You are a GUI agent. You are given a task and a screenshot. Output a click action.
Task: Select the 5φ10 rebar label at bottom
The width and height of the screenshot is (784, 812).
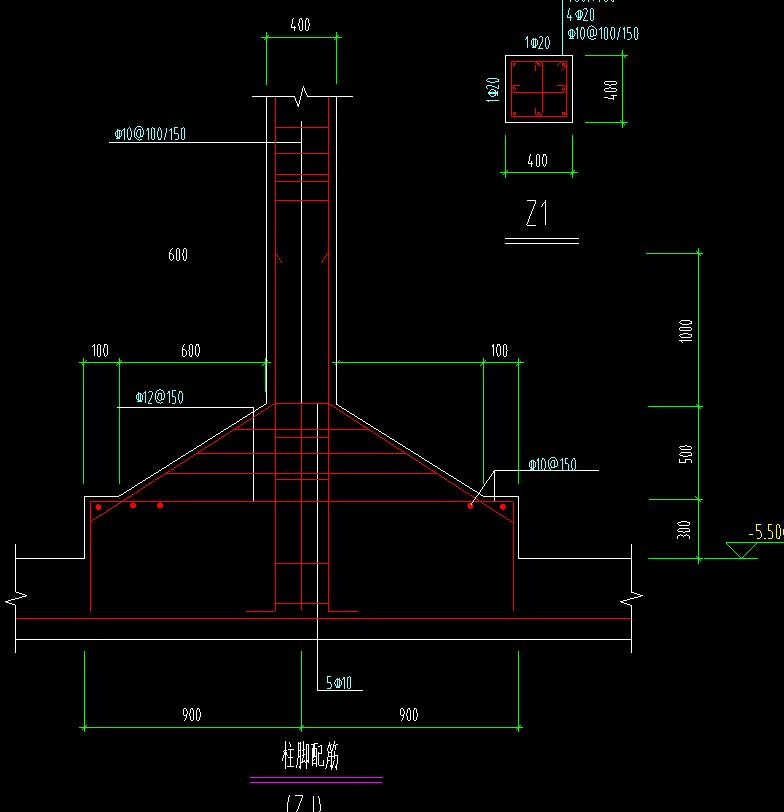point(338,683)
